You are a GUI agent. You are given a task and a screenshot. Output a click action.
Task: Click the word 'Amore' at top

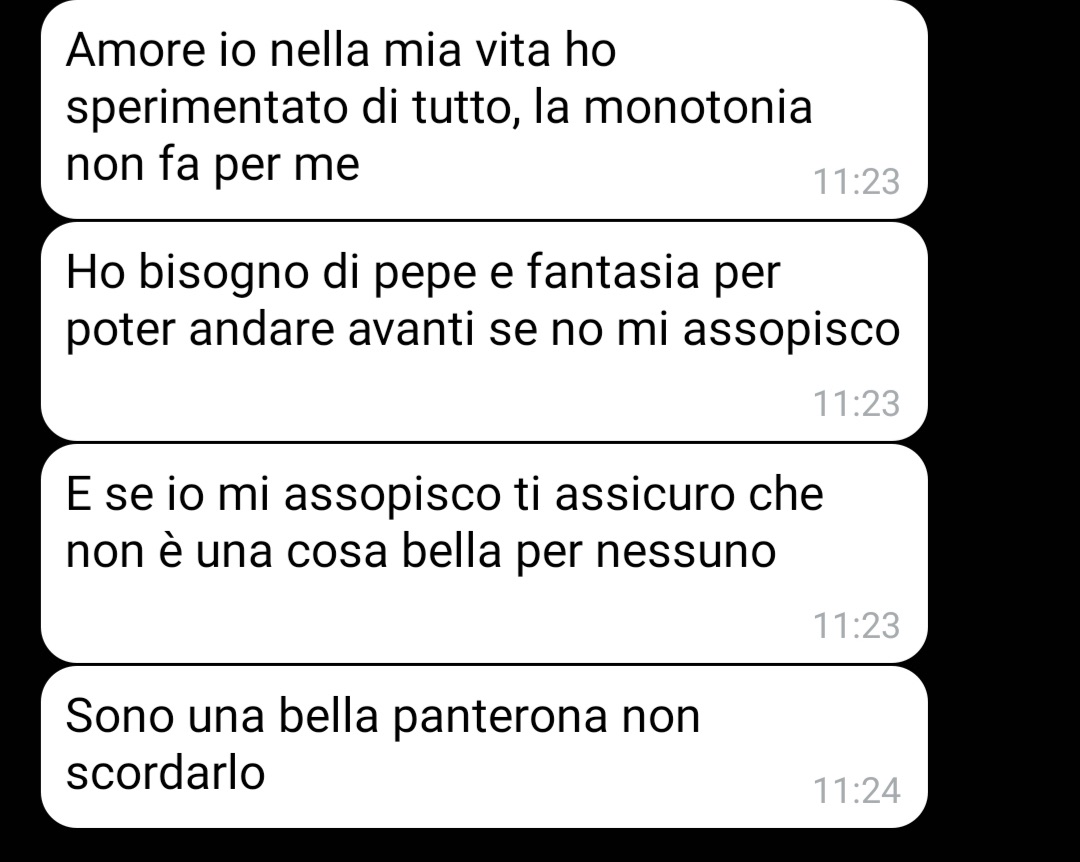[x=136, y=50]
